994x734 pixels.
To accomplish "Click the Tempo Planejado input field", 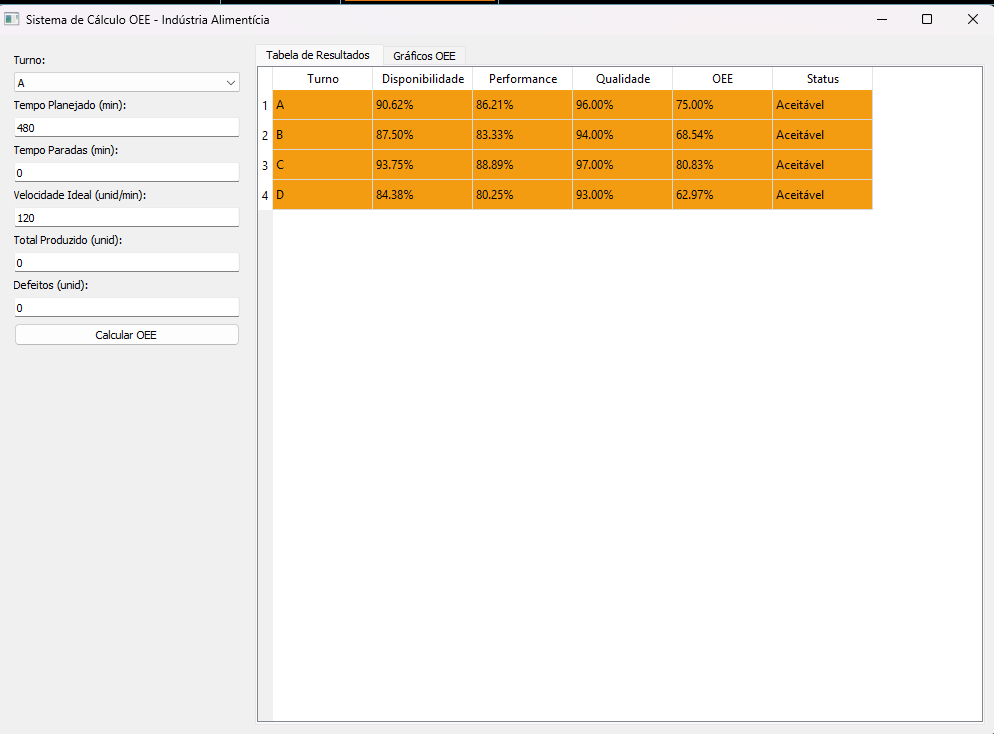I will (127, 127).
